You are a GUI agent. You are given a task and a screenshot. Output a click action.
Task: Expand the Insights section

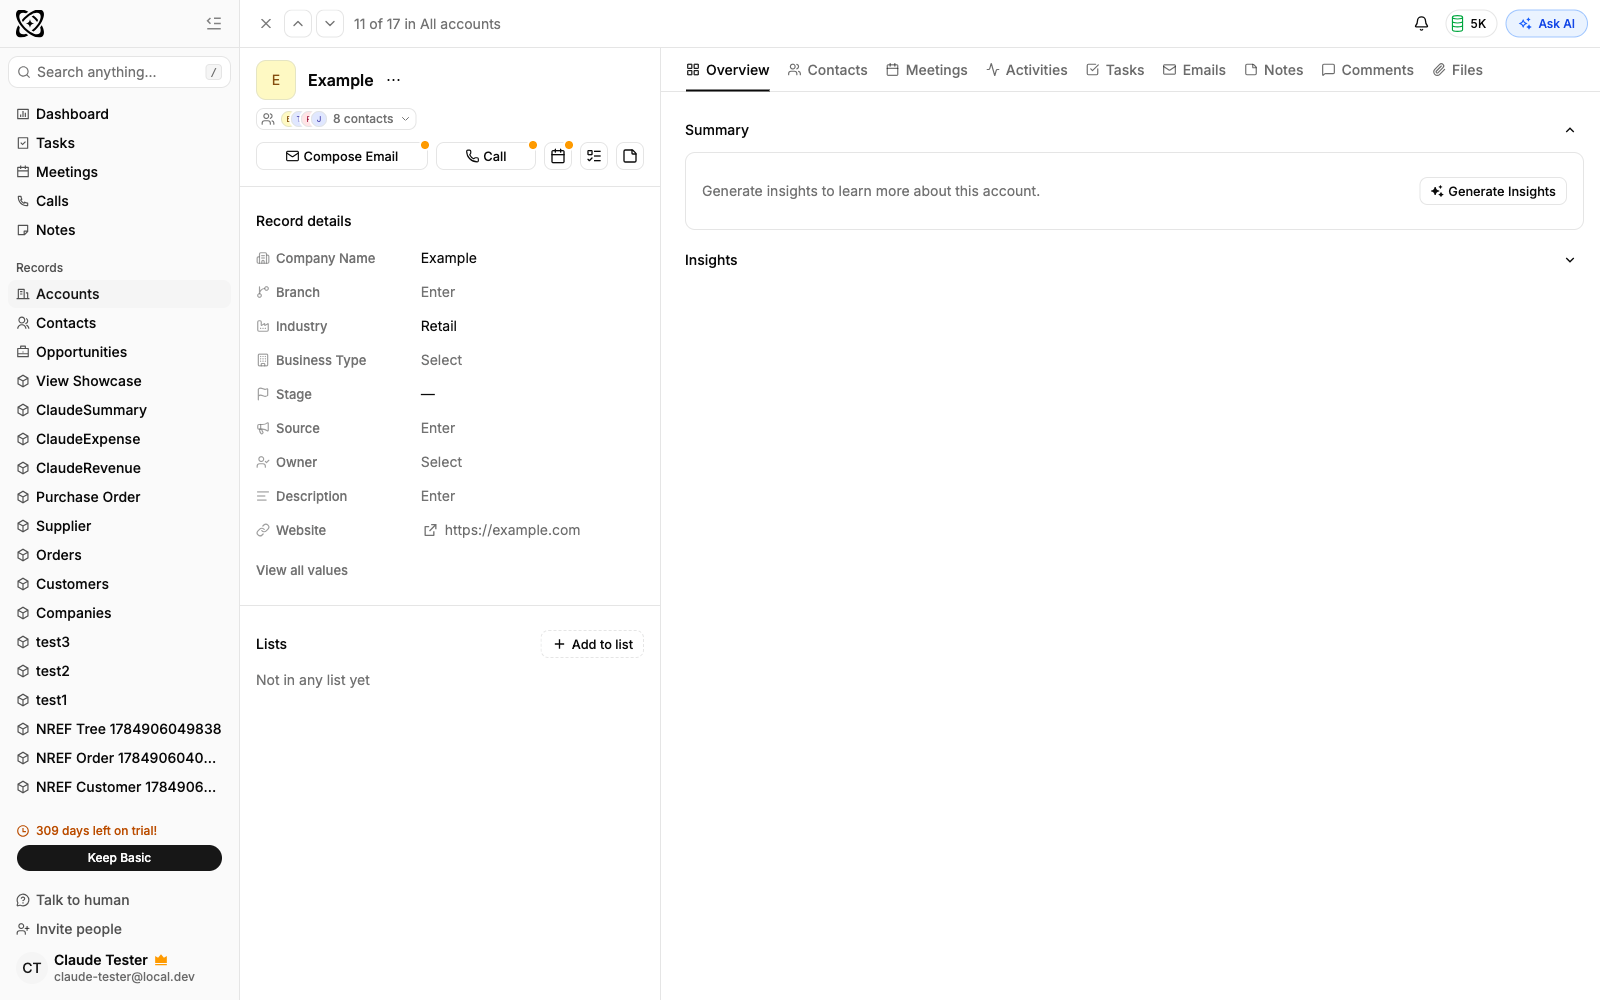coord(1570,260)
